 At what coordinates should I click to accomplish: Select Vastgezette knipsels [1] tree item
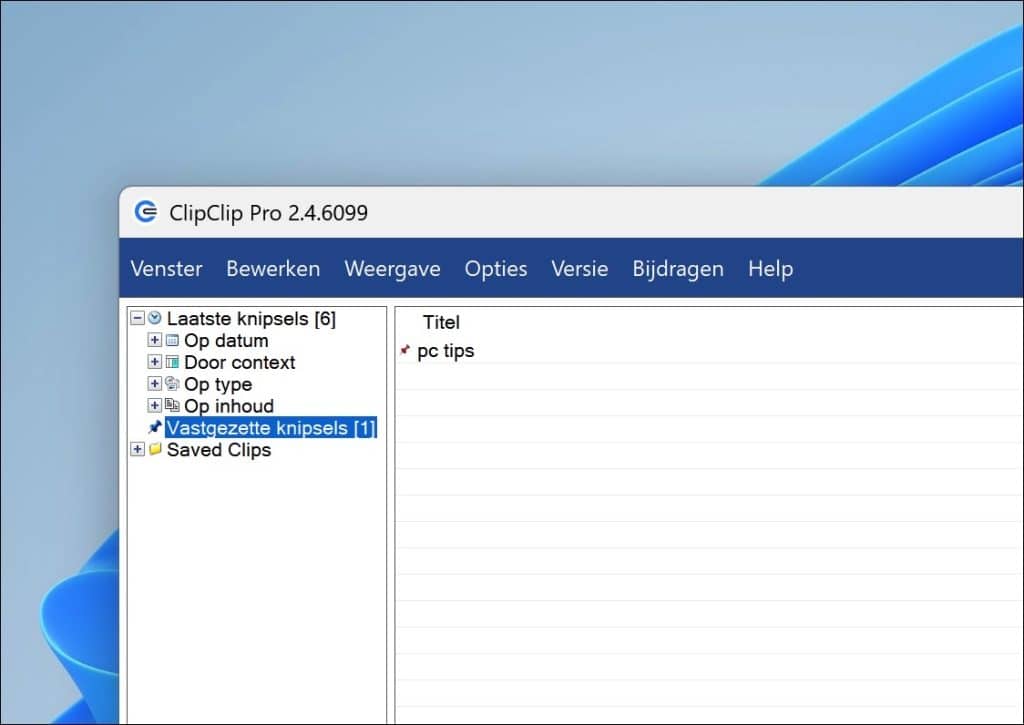[271, 428]
